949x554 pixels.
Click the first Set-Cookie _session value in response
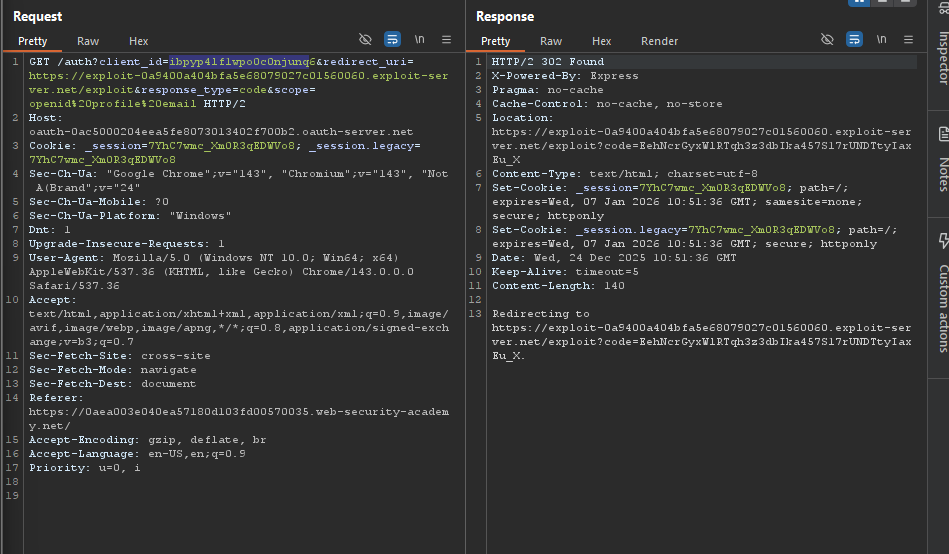tap(712, 188)
